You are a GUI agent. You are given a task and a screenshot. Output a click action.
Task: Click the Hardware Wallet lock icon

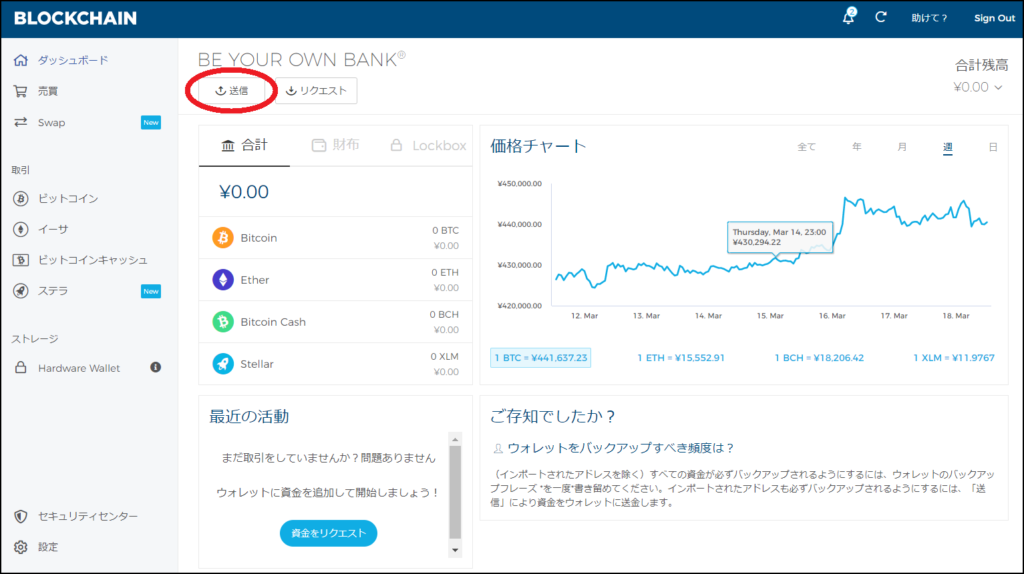click(21, 368)
